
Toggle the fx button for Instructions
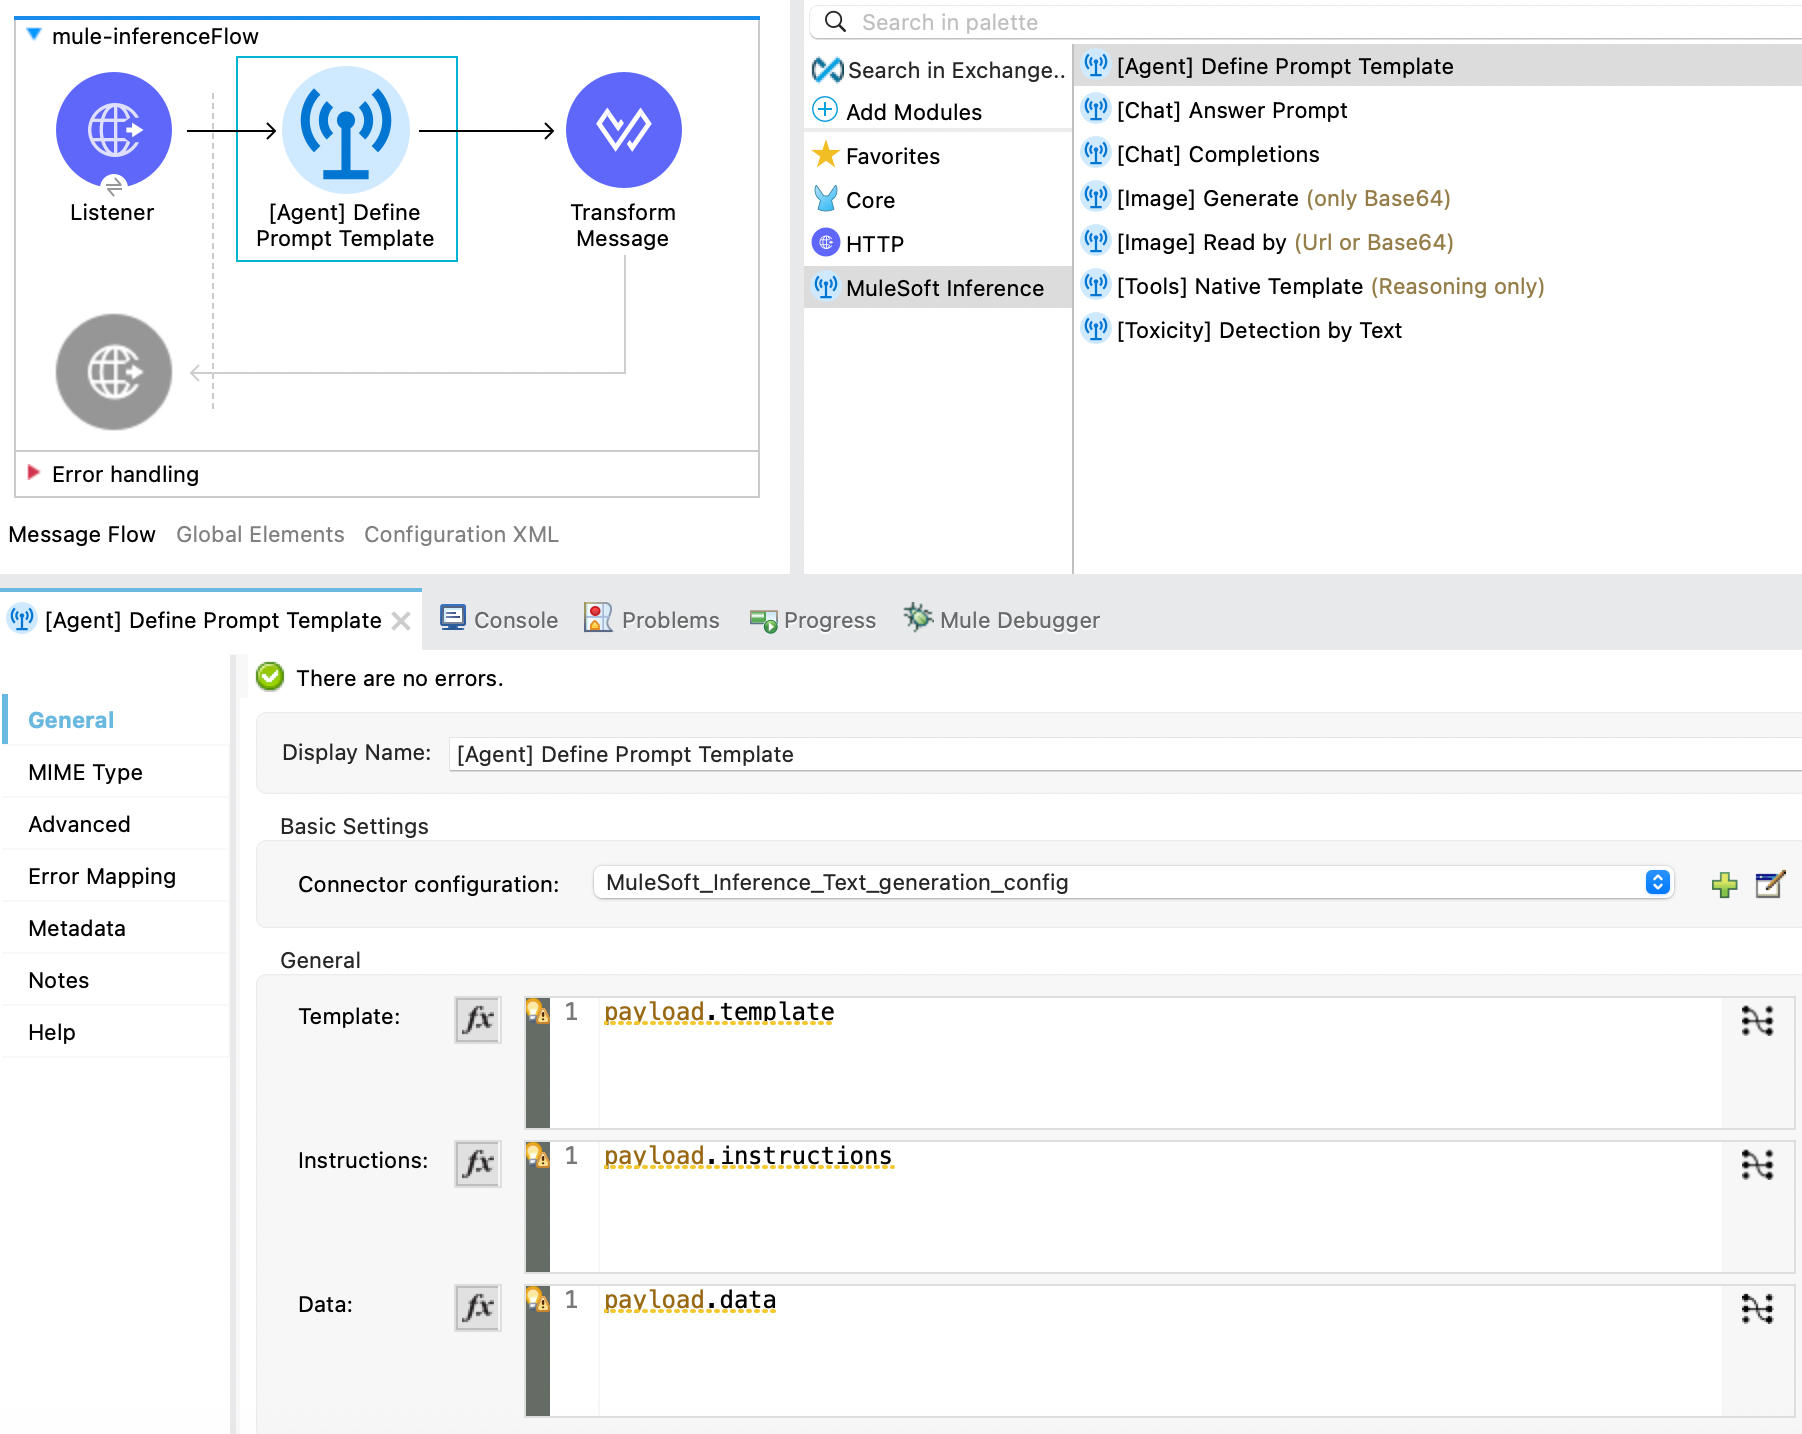(478, 1163)
